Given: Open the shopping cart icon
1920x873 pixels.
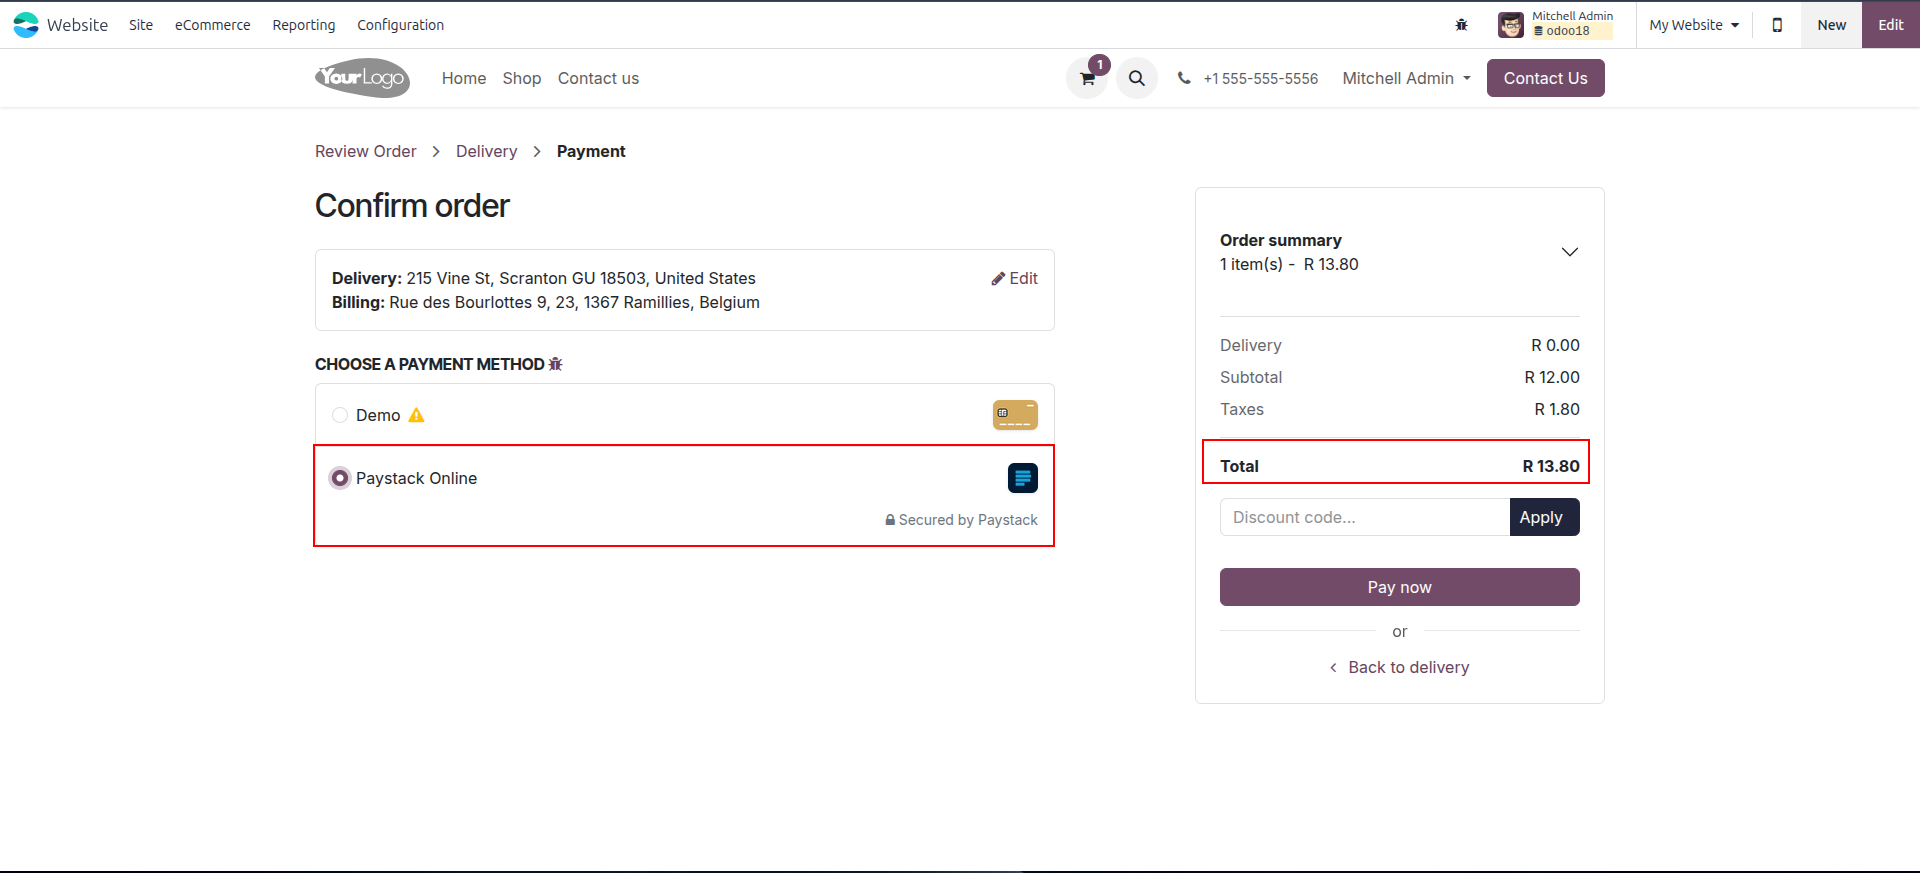Looking at the screenshot, I should coord(1087,78).
